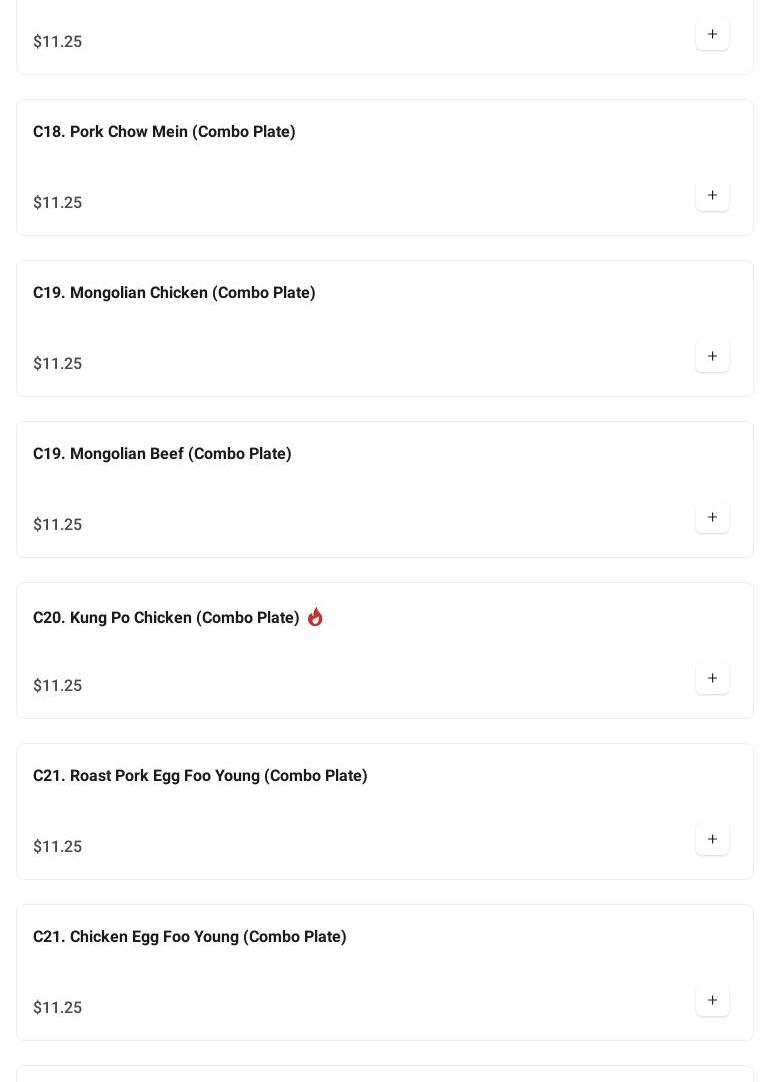Add Mongolian Chicken combo plate to cart
Viewport: 770px width, 1082px height.
[712, 357]
